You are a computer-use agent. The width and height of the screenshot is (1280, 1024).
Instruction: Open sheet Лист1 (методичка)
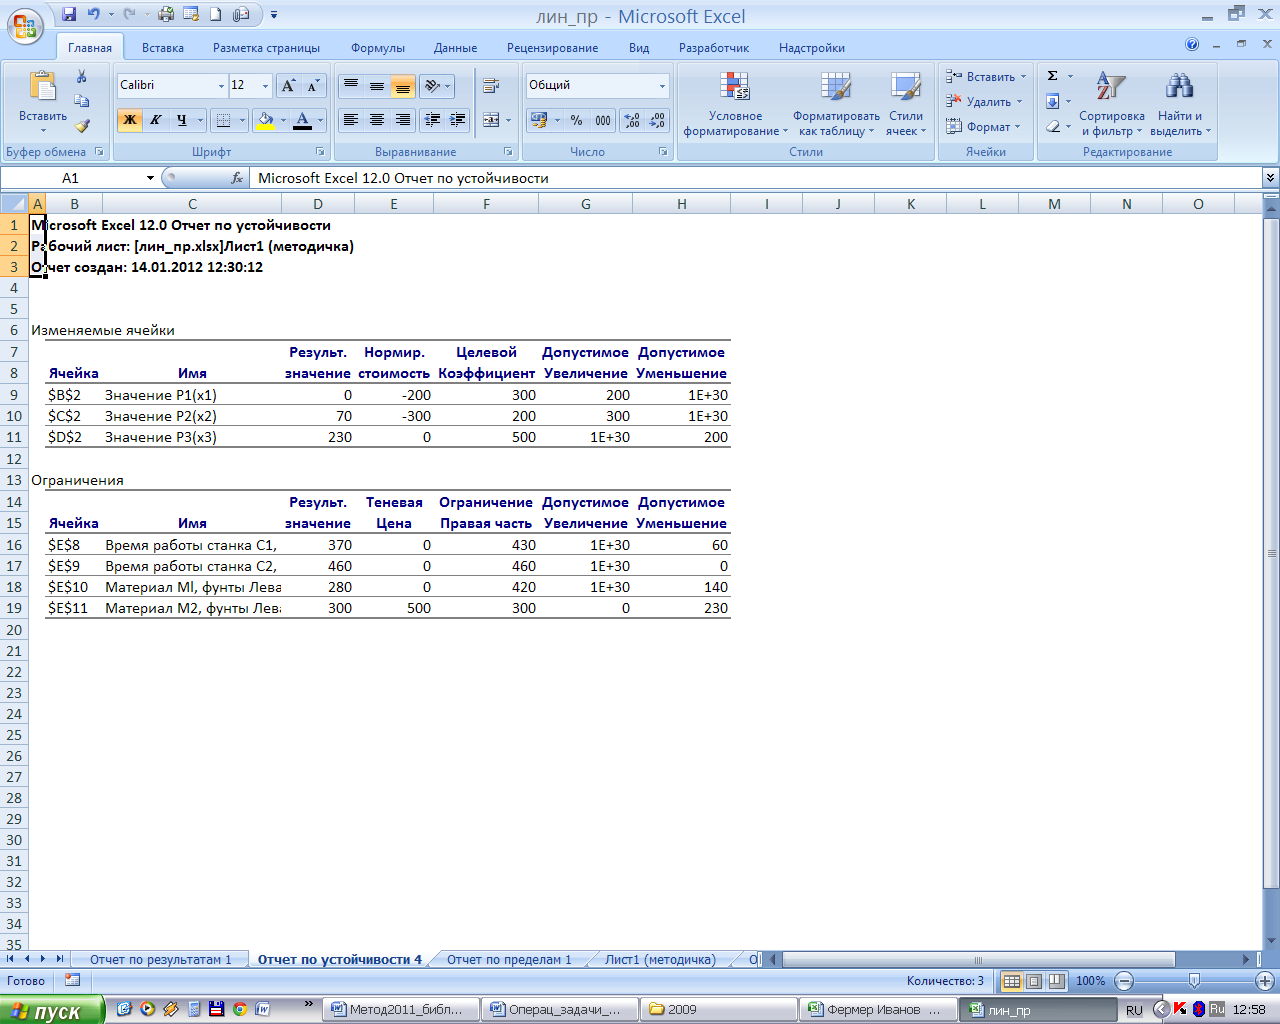pos(660,960)
